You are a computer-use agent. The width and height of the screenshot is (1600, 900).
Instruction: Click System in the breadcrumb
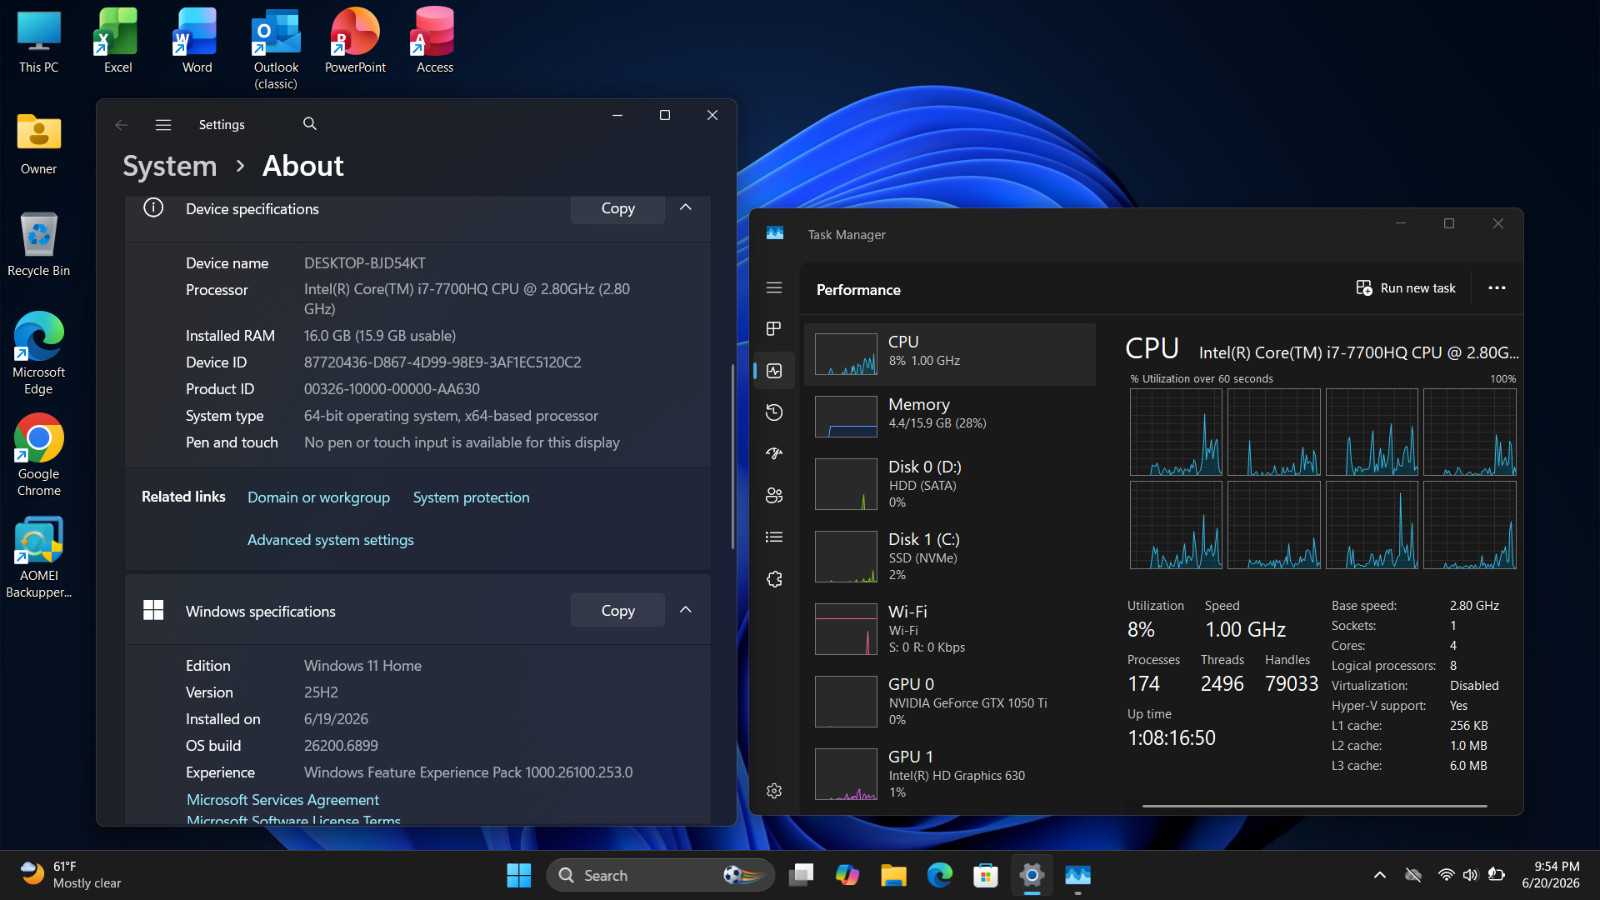pyautogui.click(x=170, y=166)
